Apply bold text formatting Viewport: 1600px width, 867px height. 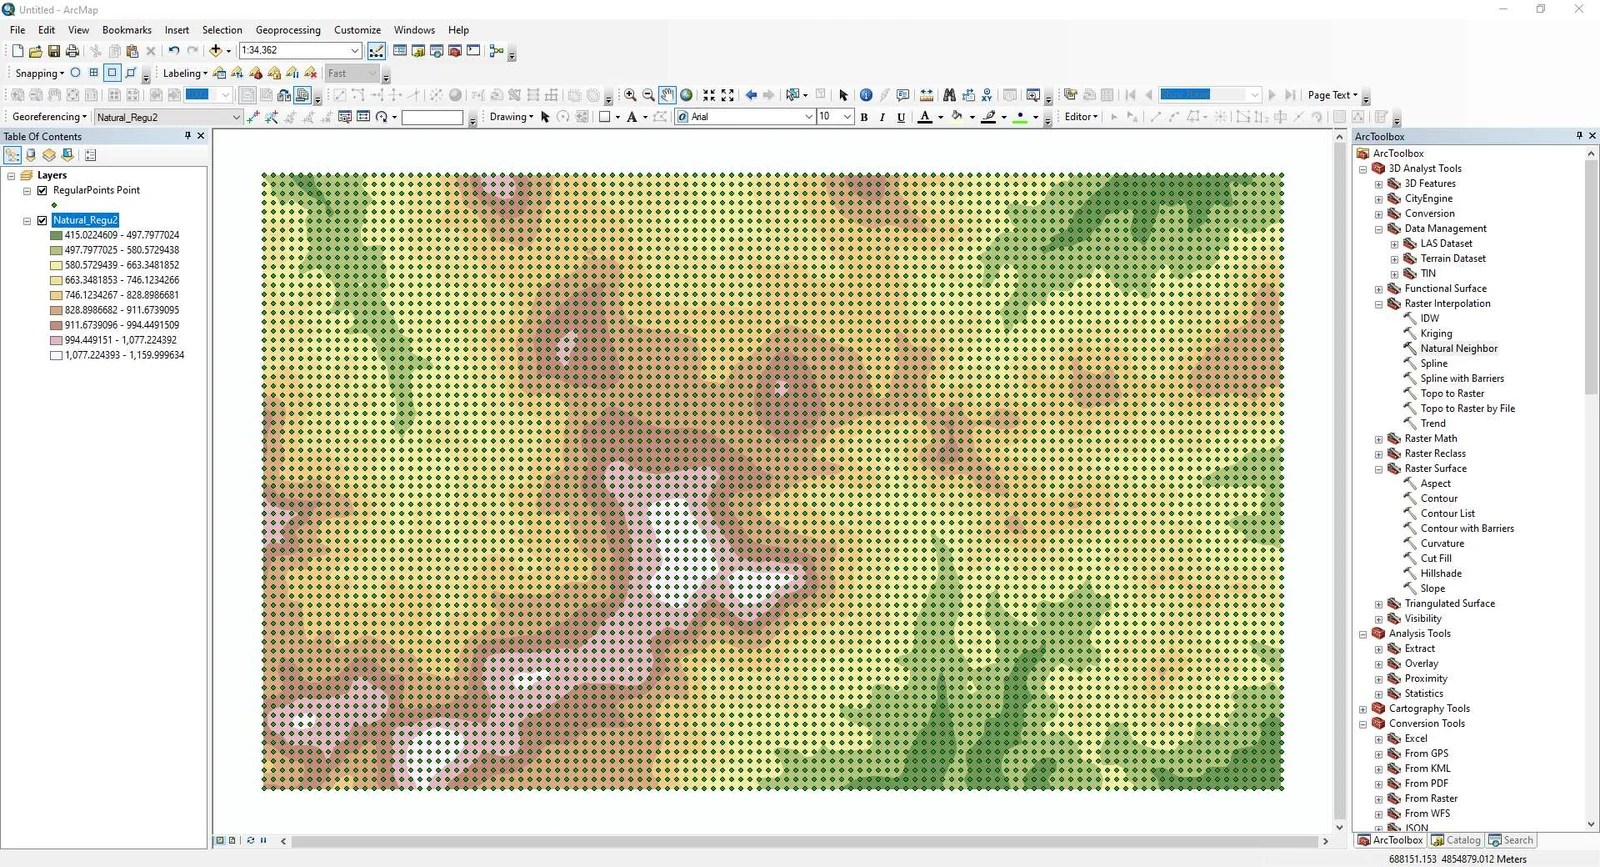coord(864,117)
